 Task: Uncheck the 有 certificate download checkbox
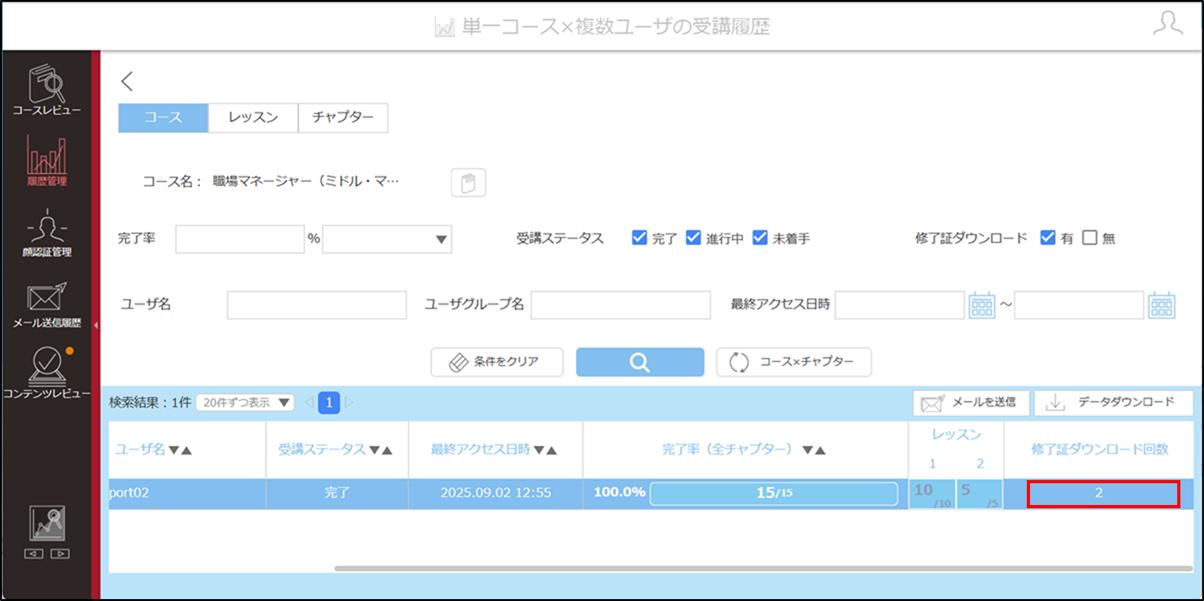pyautogui.click(x=1048, y=238)
